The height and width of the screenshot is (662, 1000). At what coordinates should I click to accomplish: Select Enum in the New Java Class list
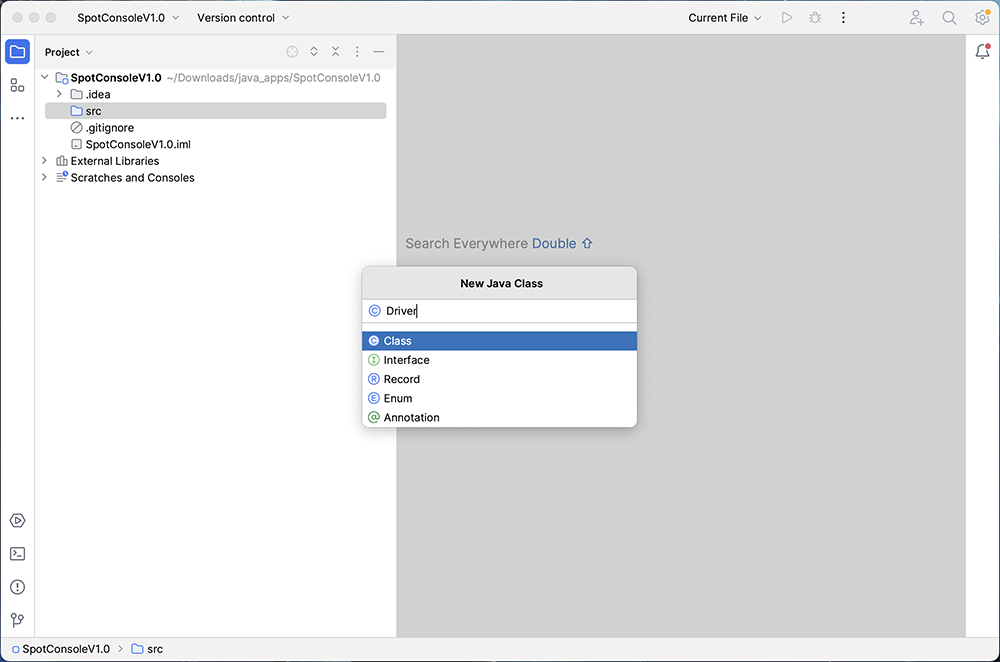coord(398,398)
